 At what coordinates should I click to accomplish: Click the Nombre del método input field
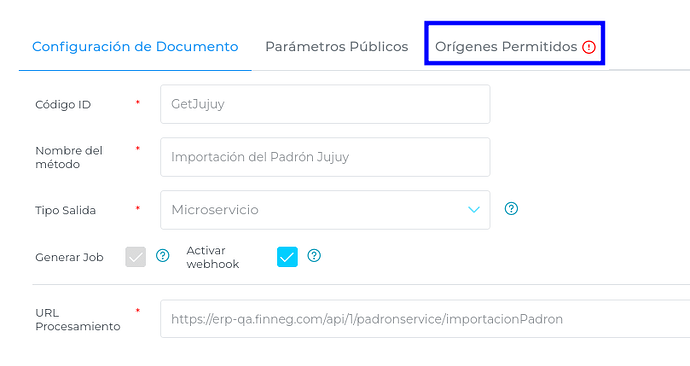[x=325, y=157]
